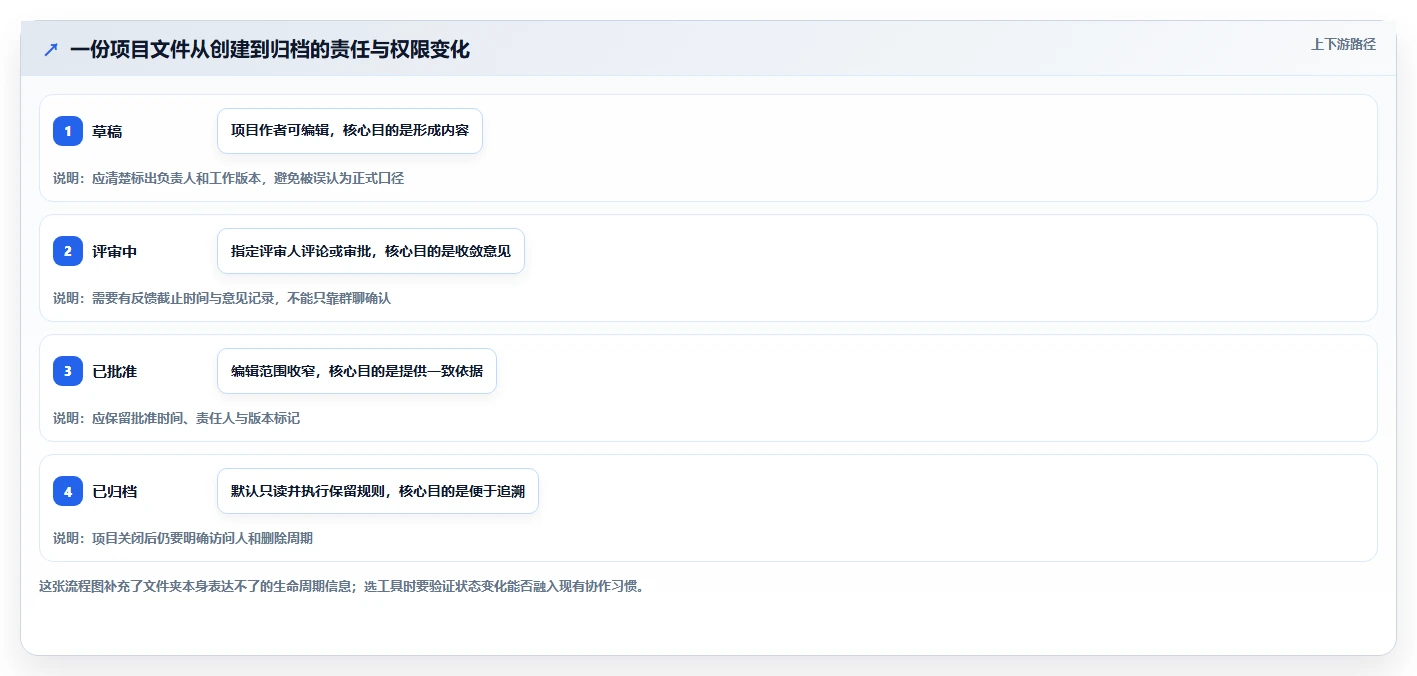Click step number 3 badge for 已批准

[x=68, y=371]
